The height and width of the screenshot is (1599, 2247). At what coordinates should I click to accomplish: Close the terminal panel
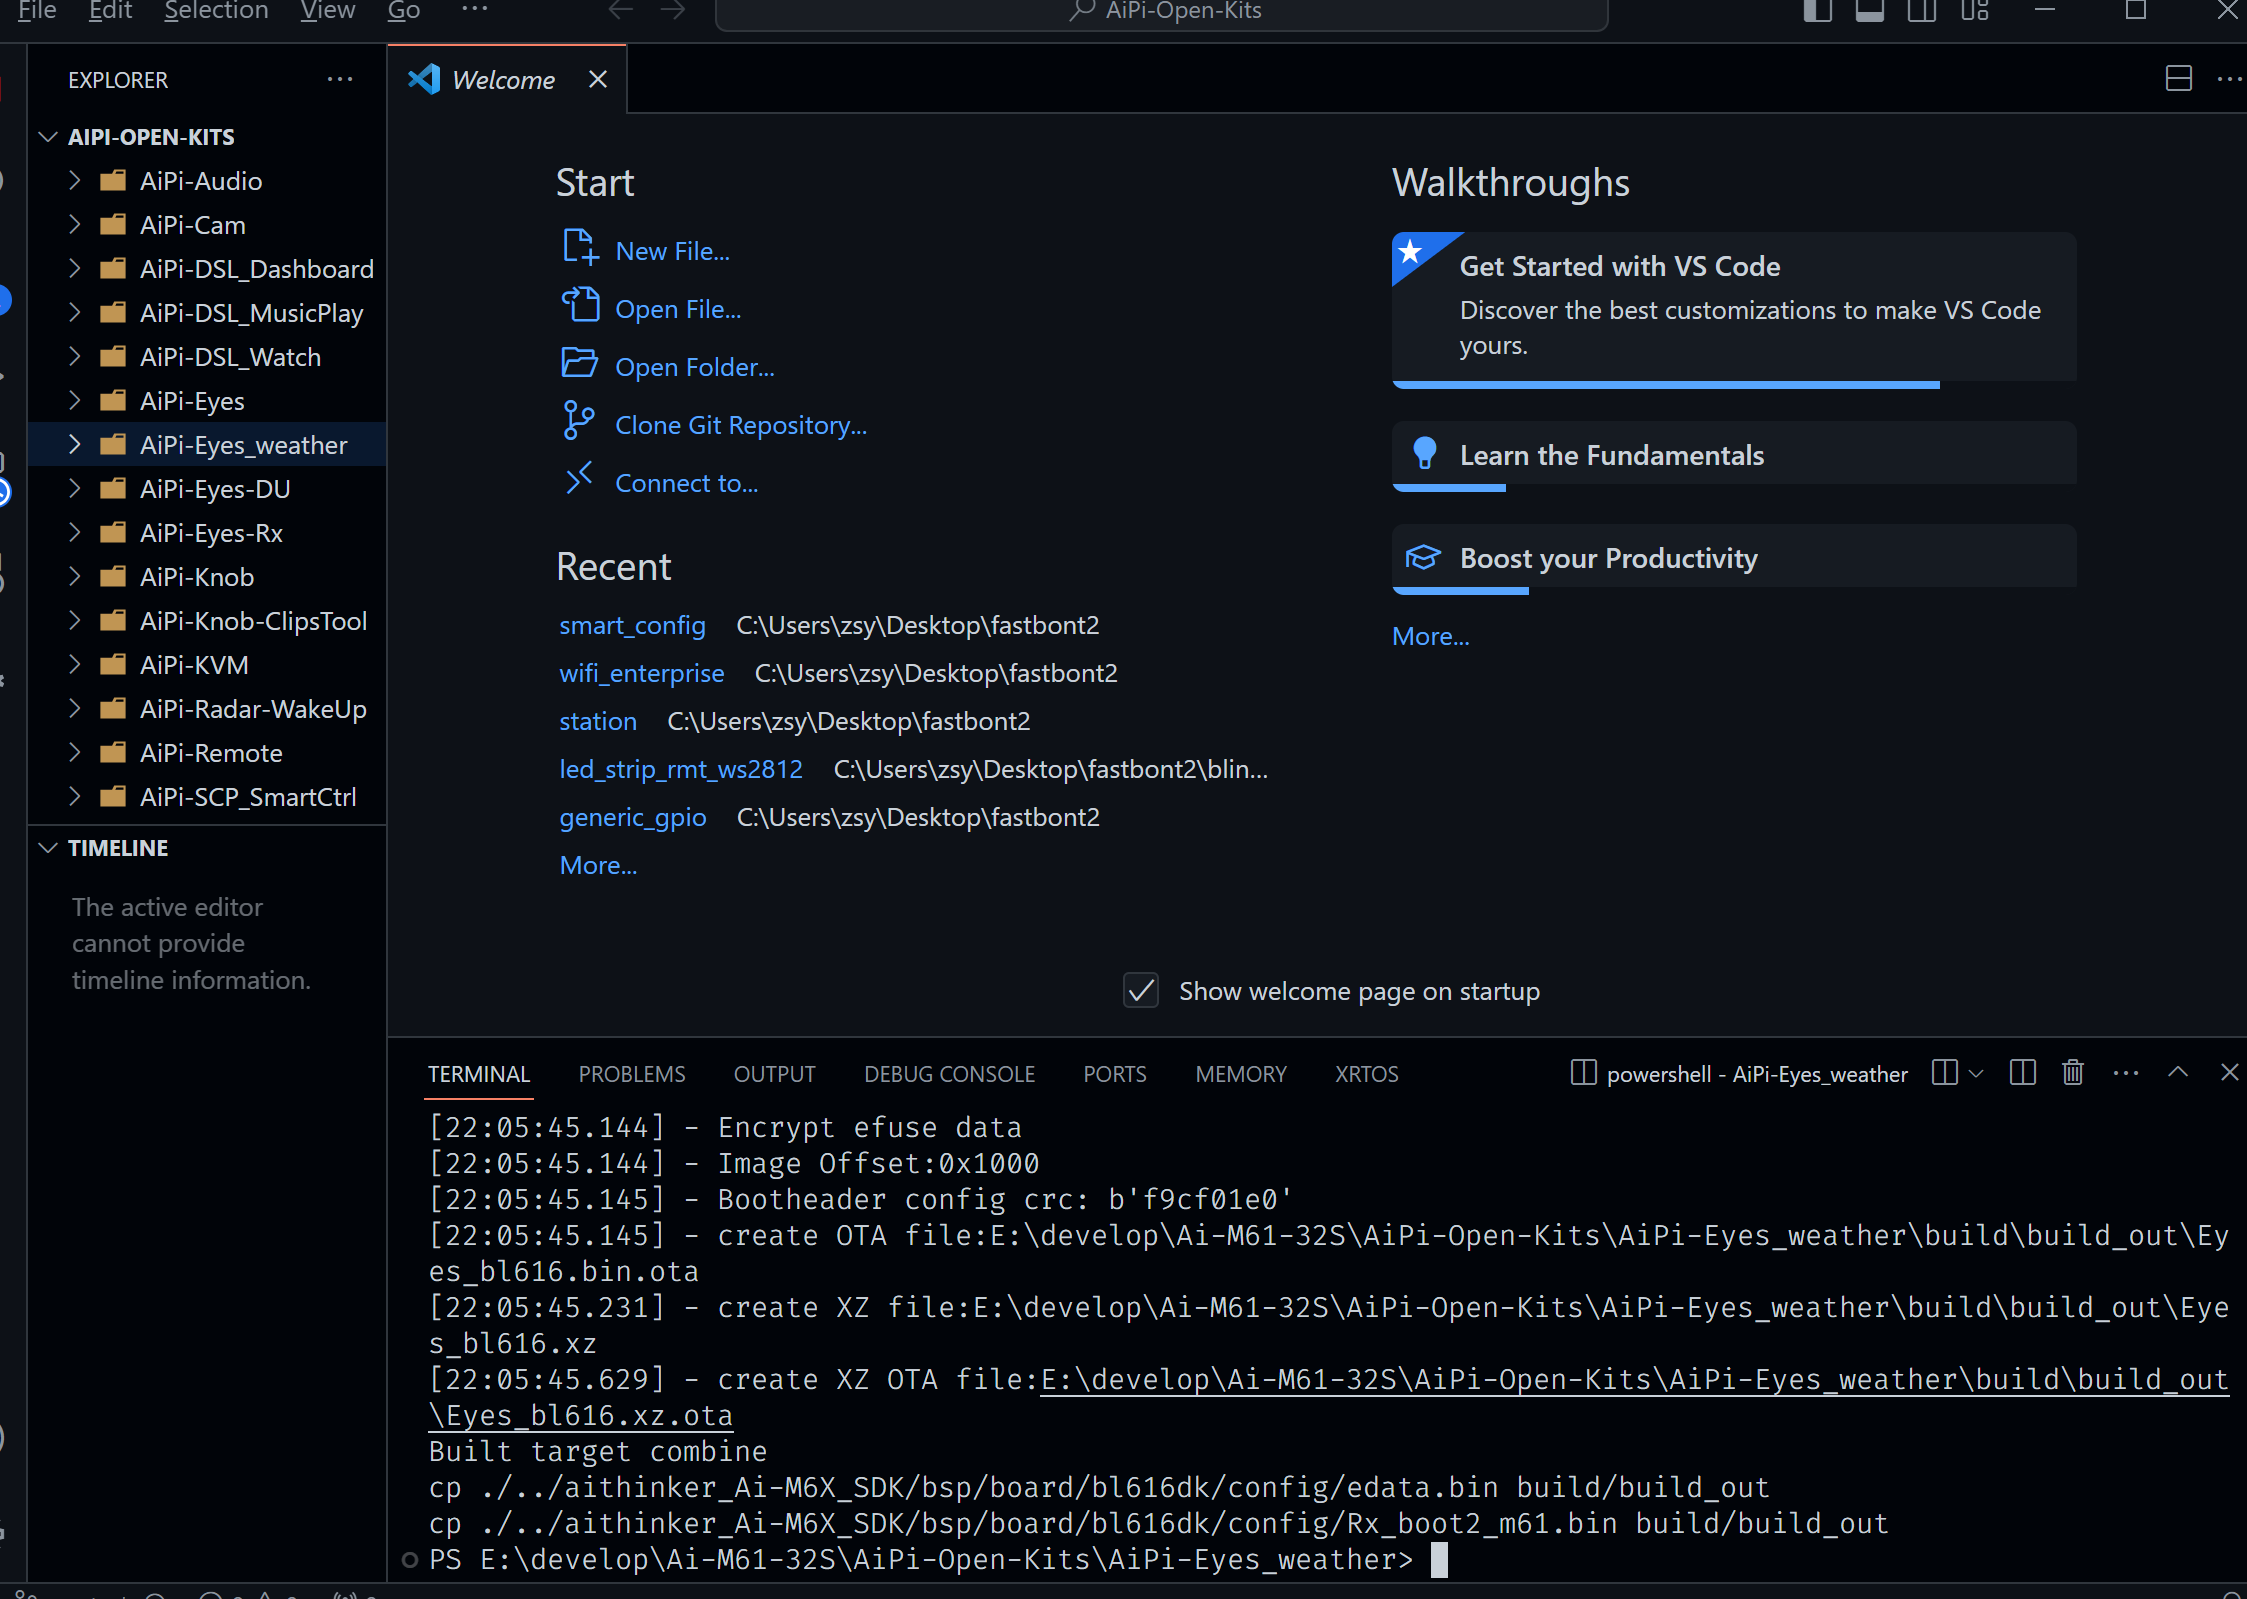point(2229,1073)
